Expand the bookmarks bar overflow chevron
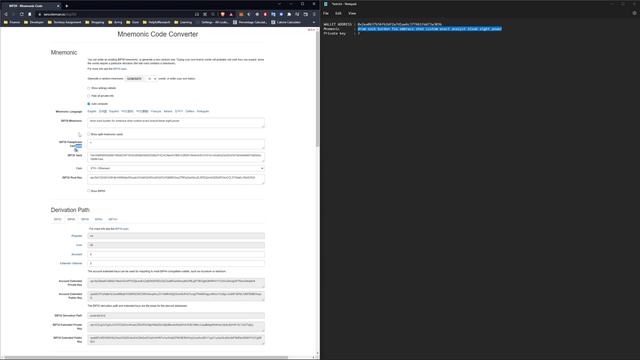 (314, 22)
